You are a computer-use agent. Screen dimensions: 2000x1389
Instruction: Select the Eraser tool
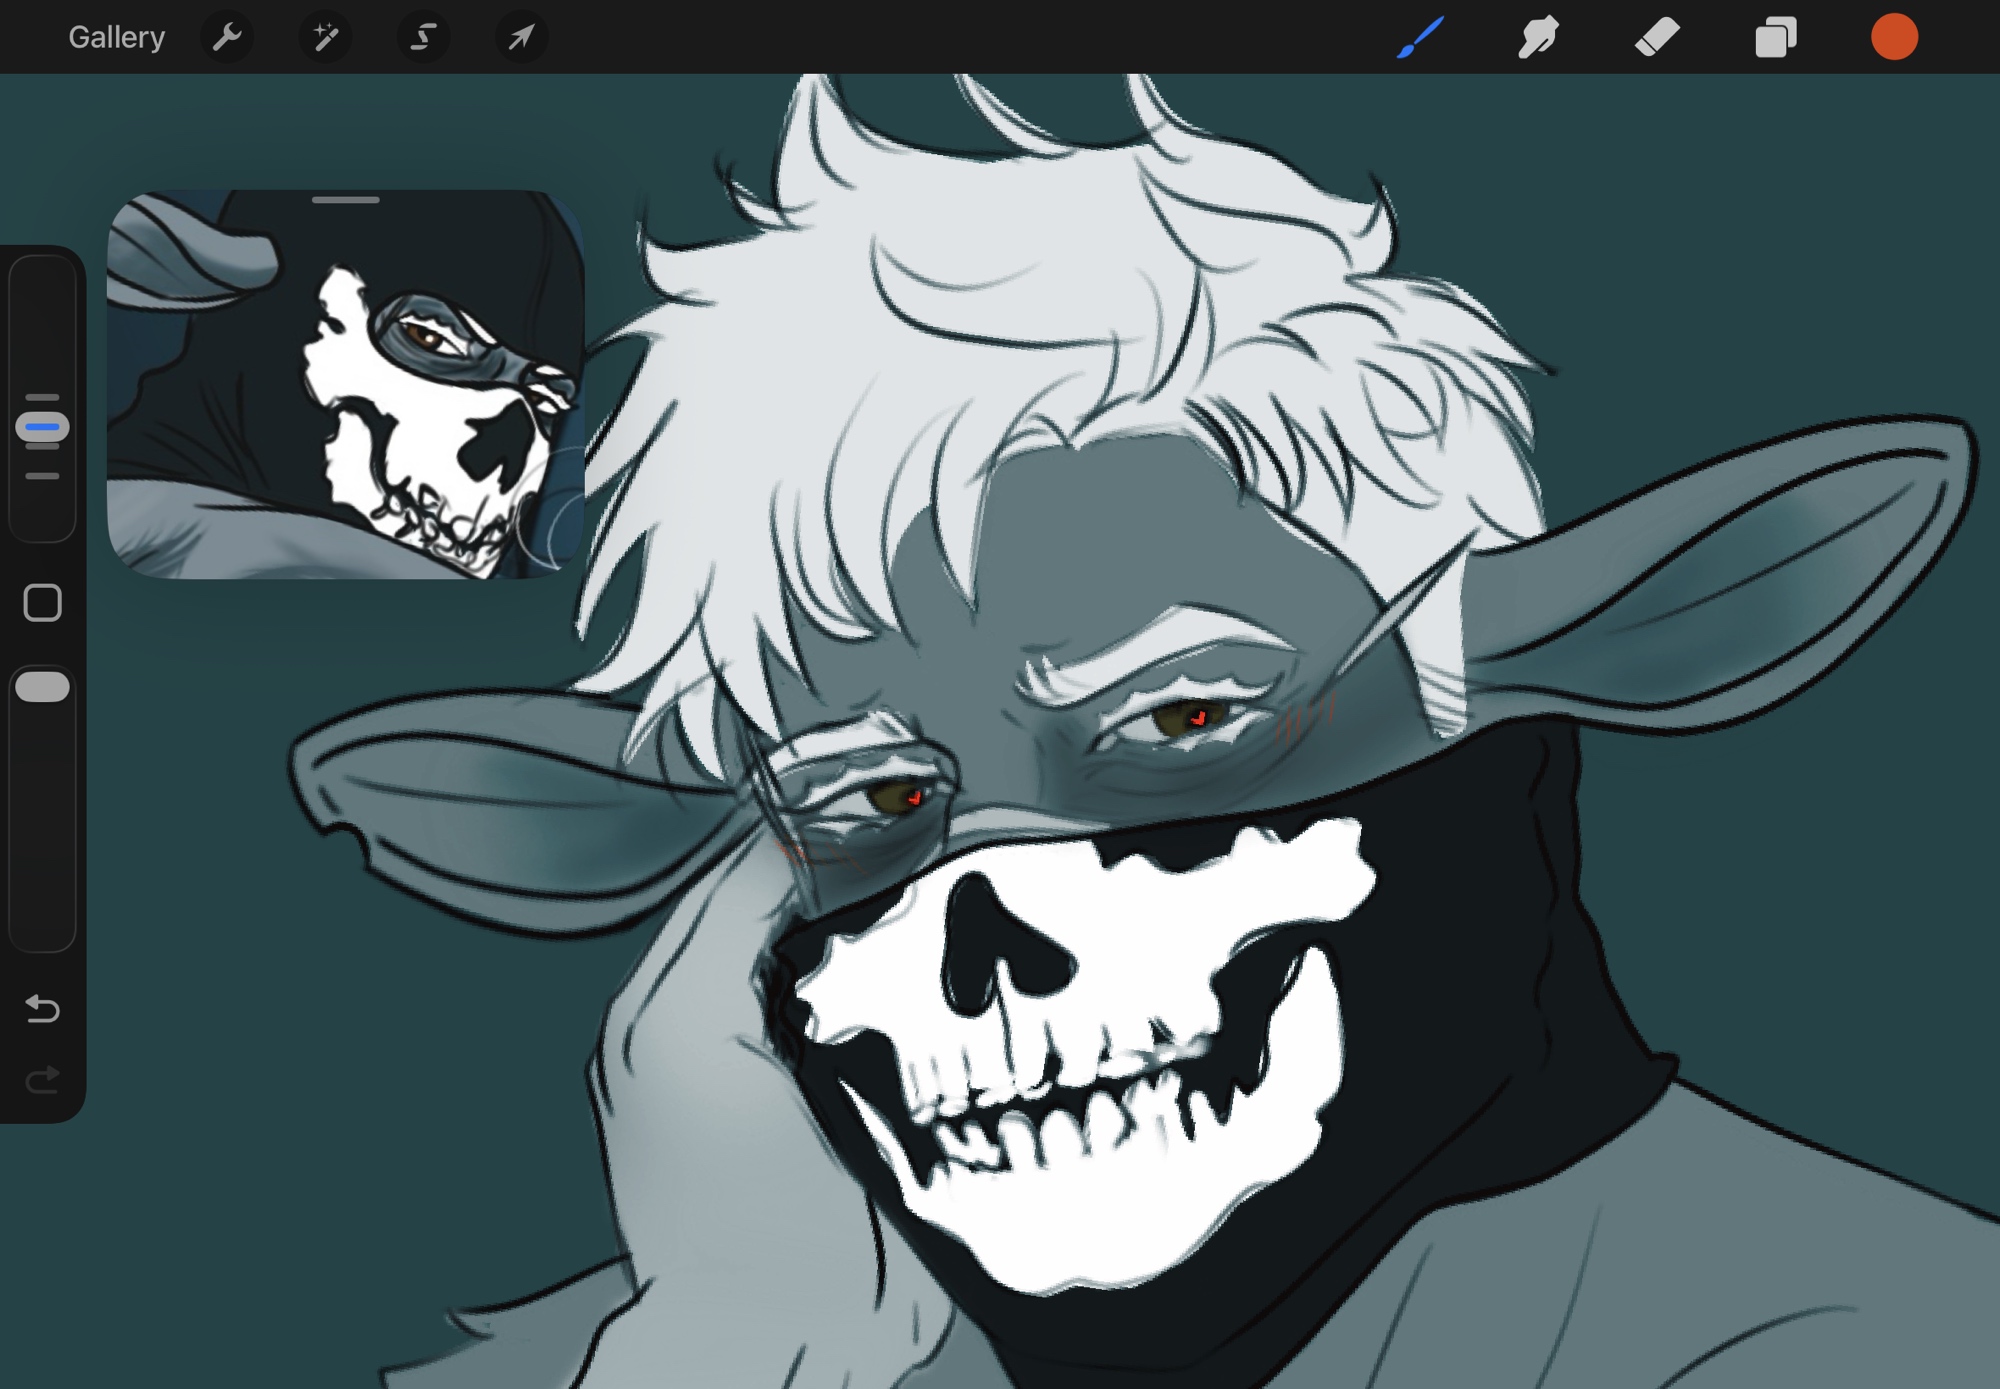tap(1657, 38)
